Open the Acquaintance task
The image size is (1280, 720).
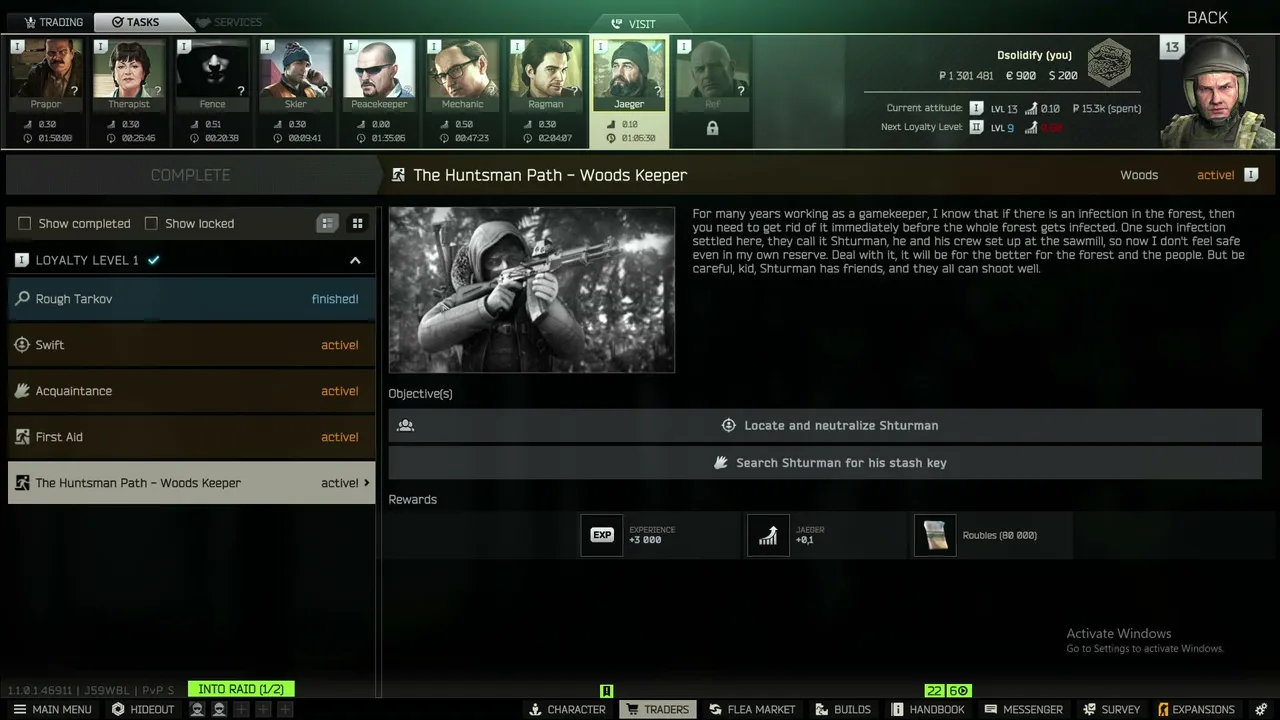coord(191,391)
